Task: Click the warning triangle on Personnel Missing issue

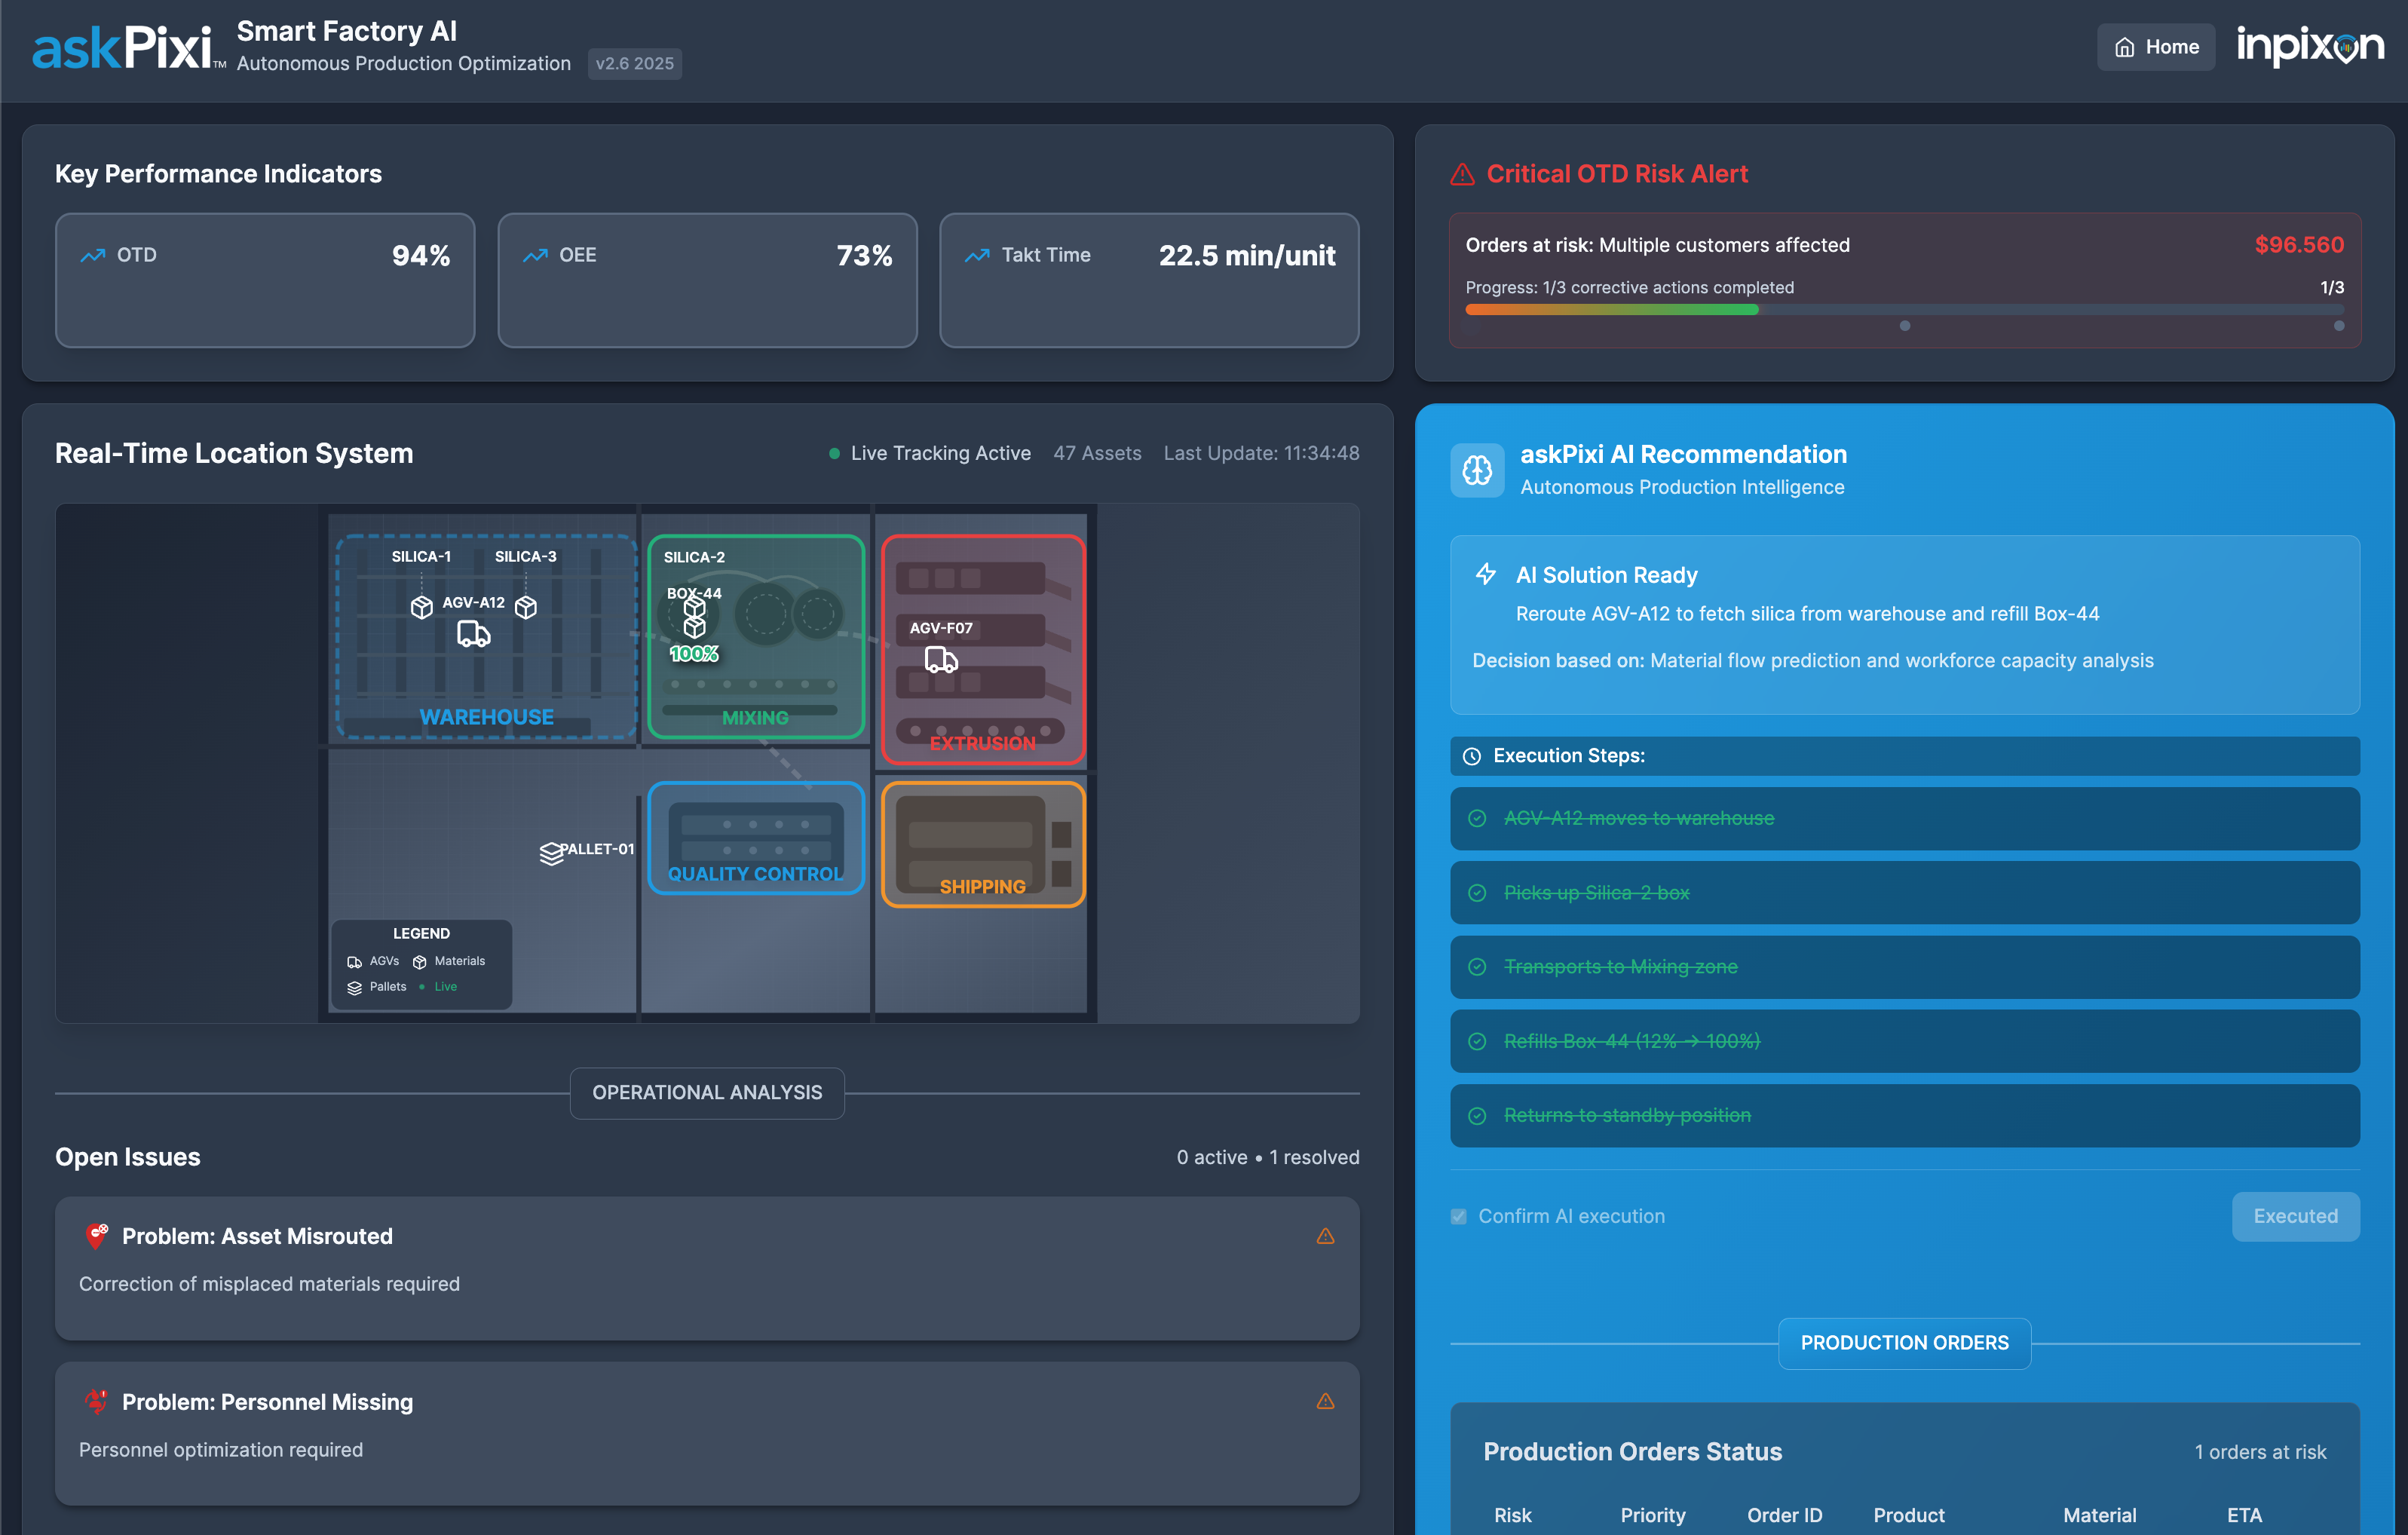Action: 1325,1401
